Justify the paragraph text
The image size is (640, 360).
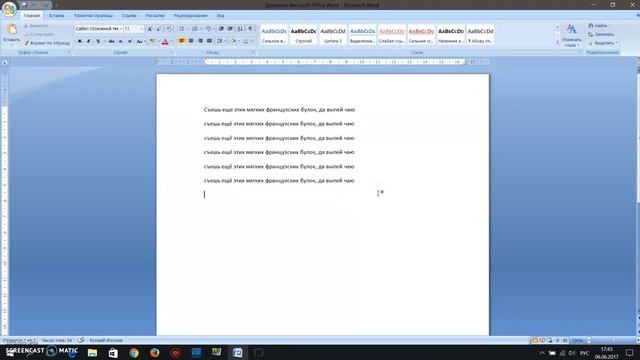click(209, 41)
